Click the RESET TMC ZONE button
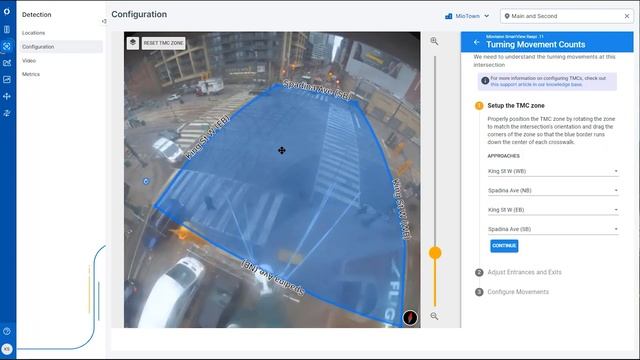Screen dimensions: 640x360 [163, 43]
